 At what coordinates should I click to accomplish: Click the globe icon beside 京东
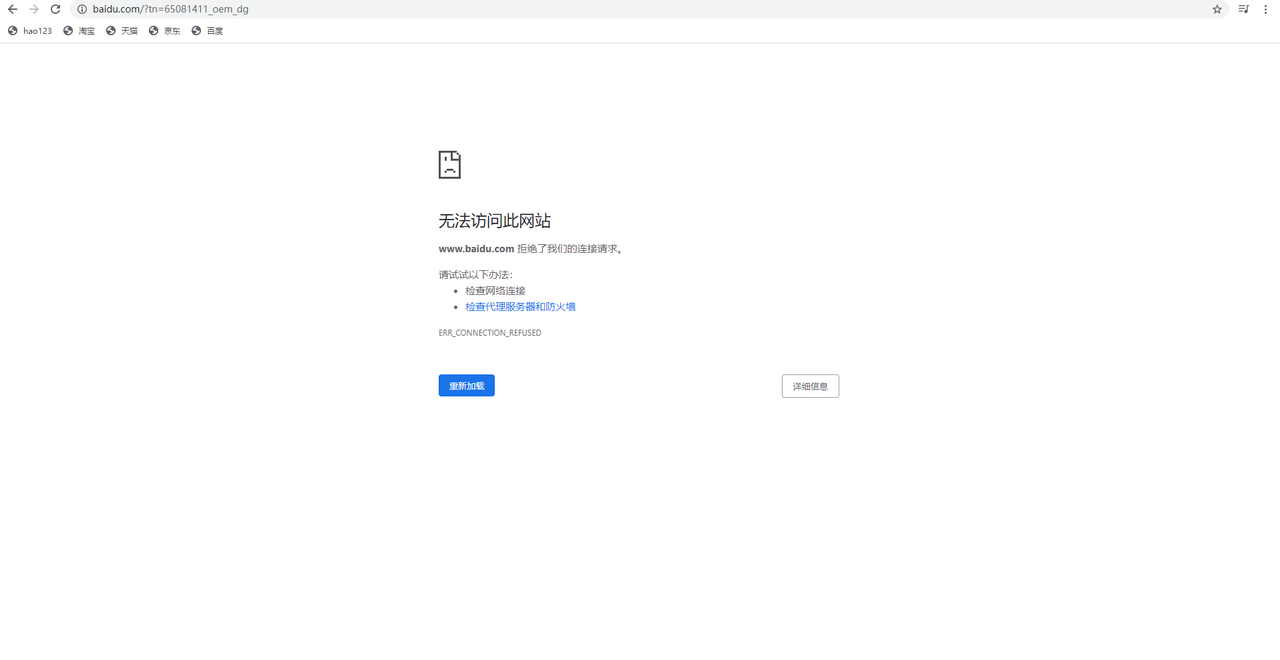pyautogui.click(x=154, y=31)
